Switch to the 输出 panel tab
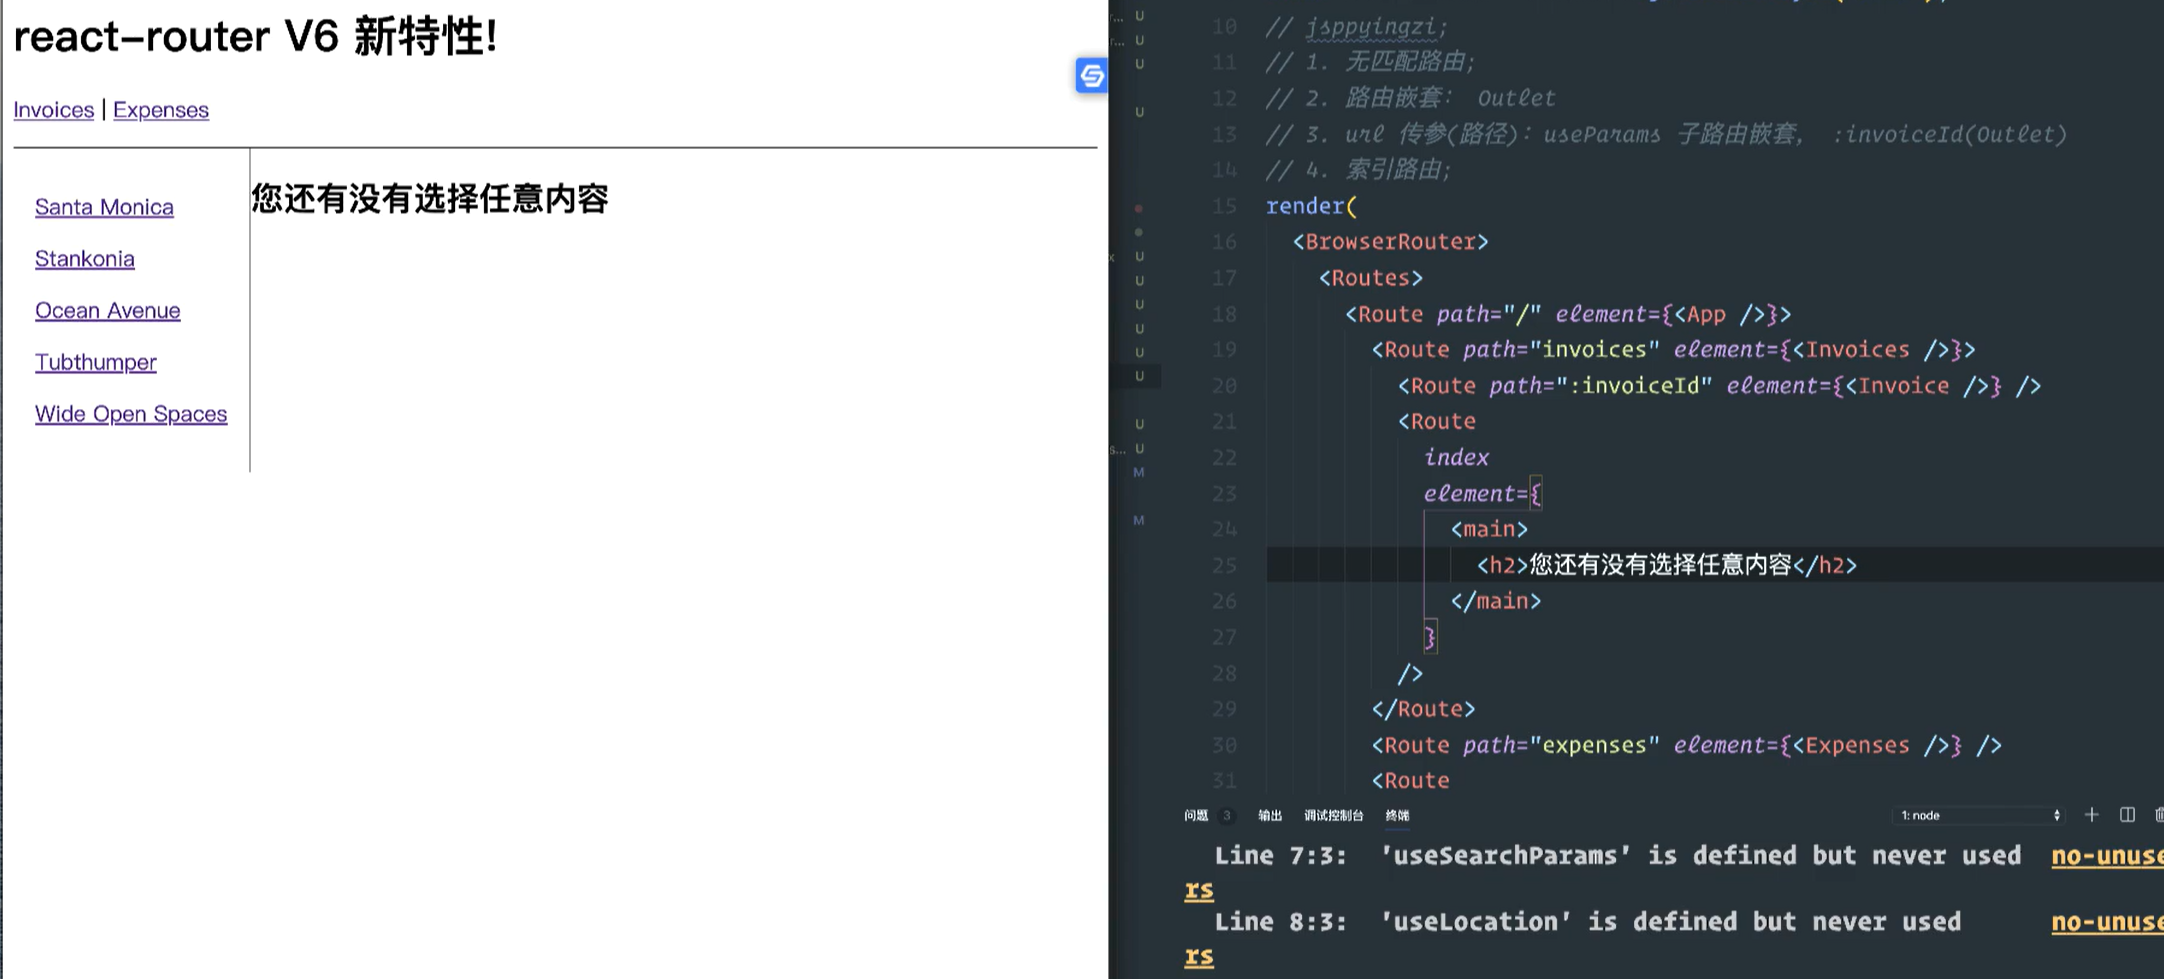2164x979 pixels. point(1270,815)
